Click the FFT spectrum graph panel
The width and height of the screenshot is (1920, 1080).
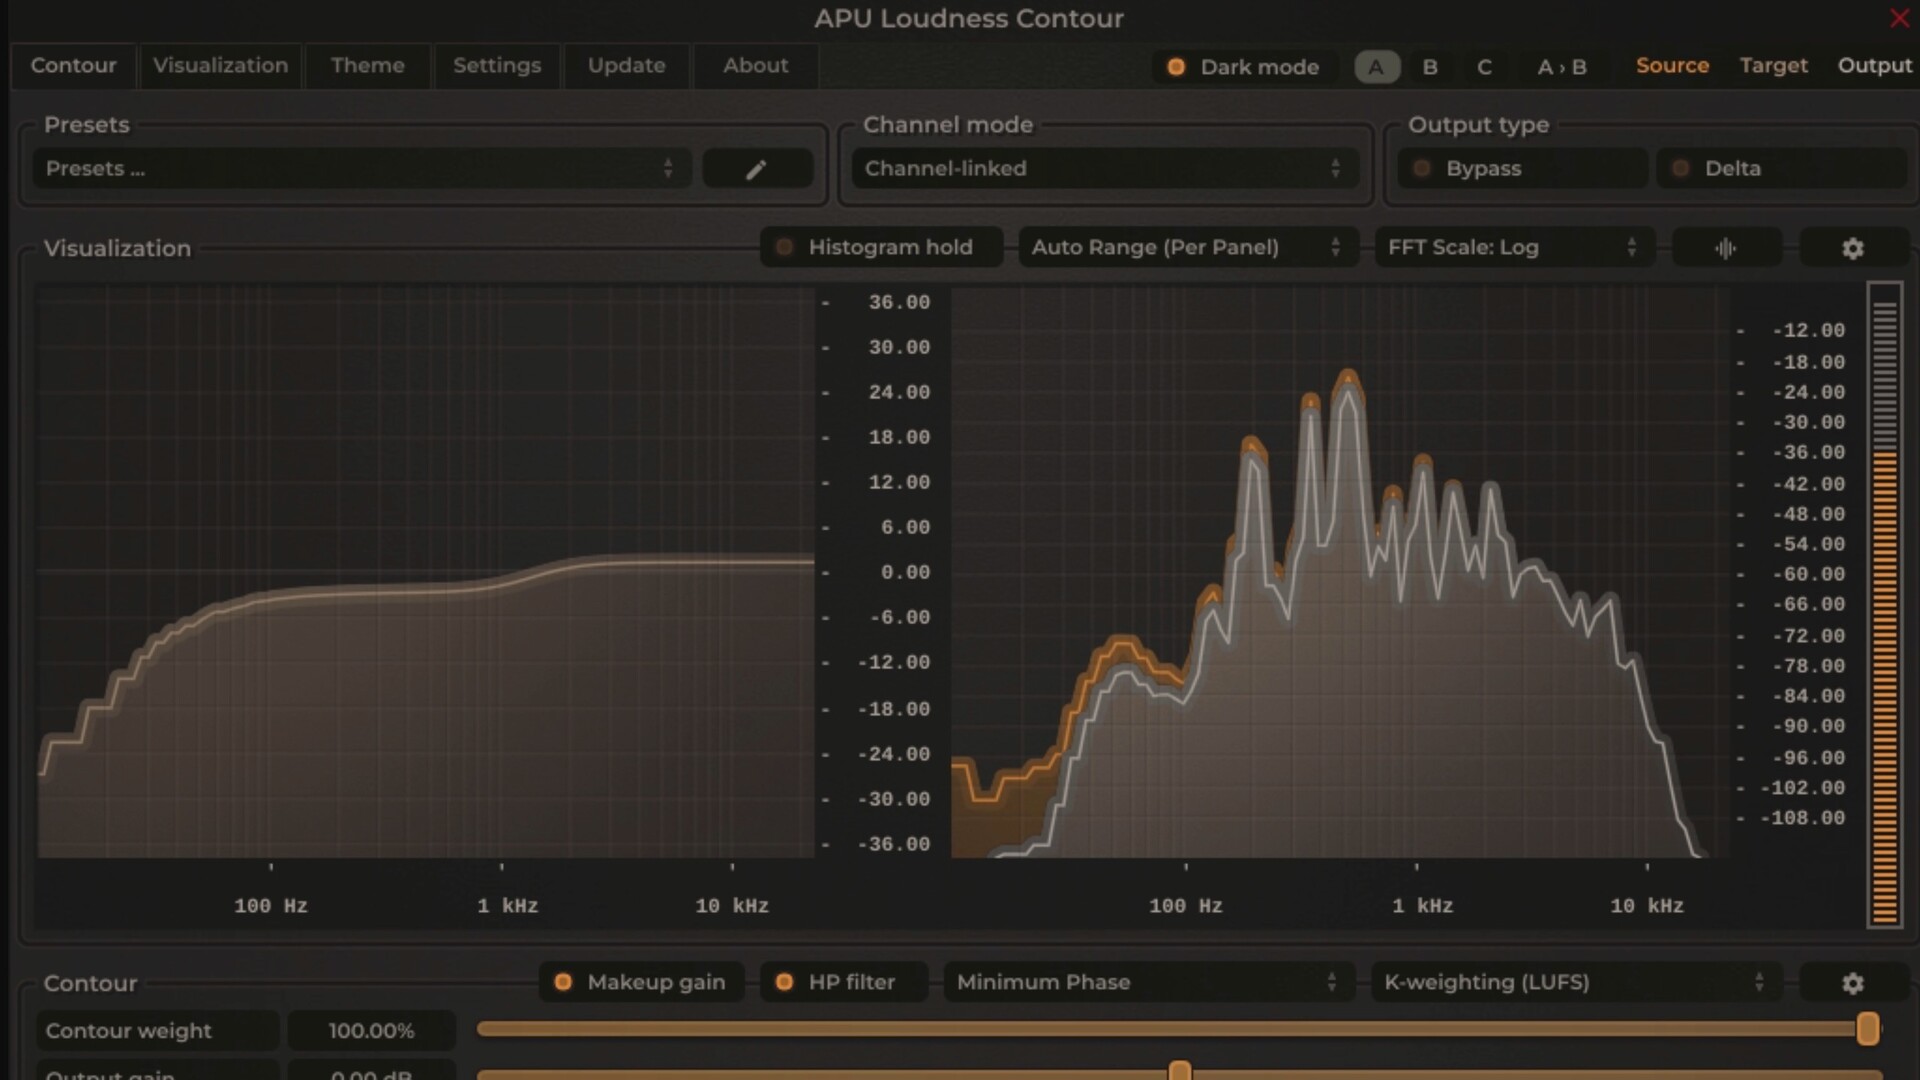click(1340, 572)
